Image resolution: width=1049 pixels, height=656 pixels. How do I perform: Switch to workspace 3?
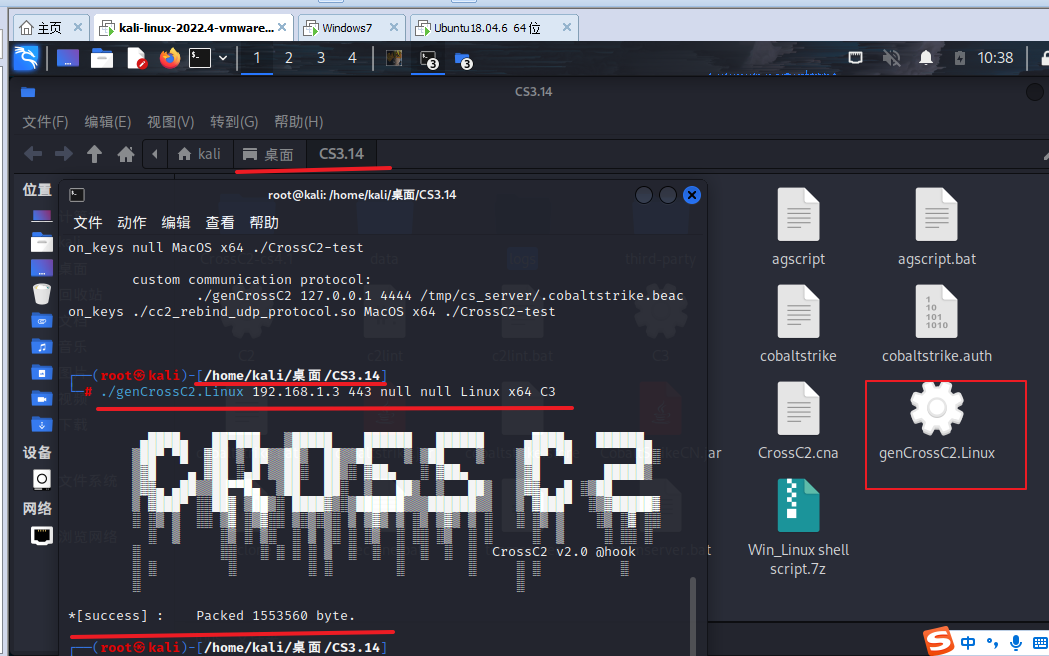320,58
